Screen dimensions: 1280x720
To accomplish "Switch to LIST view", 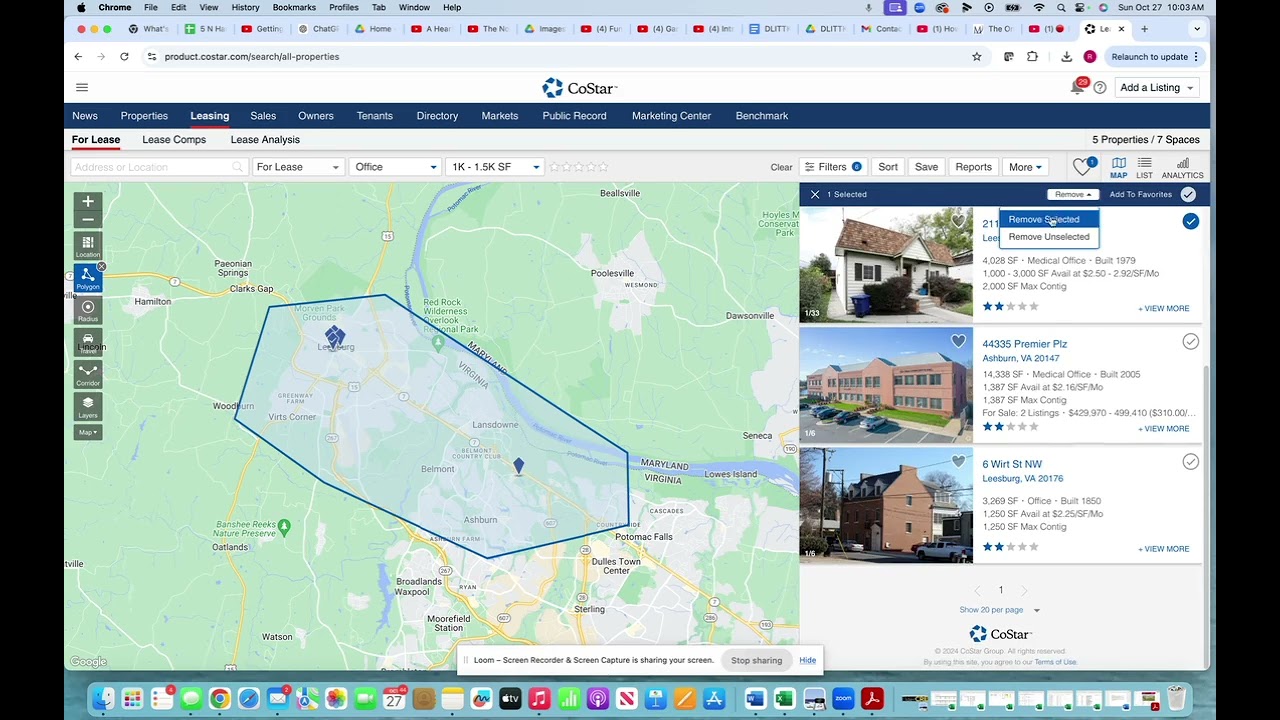I will (x=1144, y=167).
